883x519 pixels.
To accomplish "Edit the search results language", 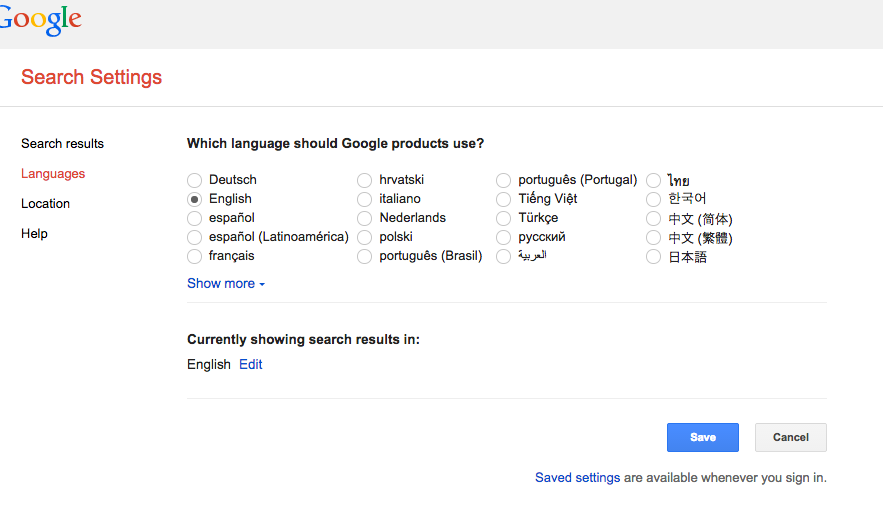I will 251,365.
